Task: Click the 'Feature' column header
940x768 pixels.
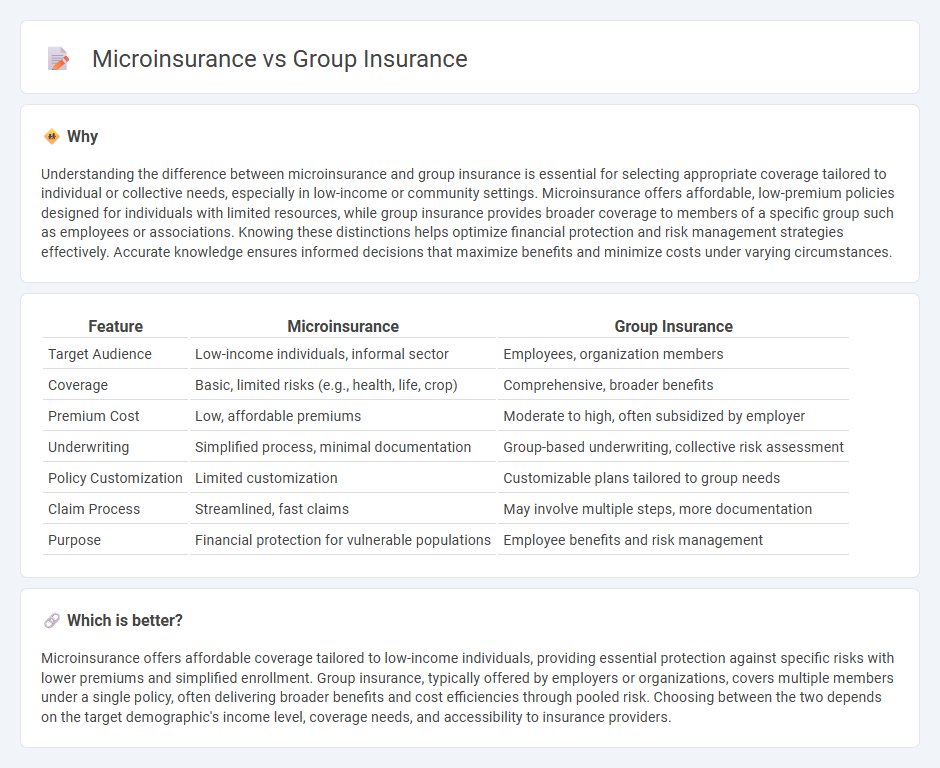Action: [x=116, y=326]
